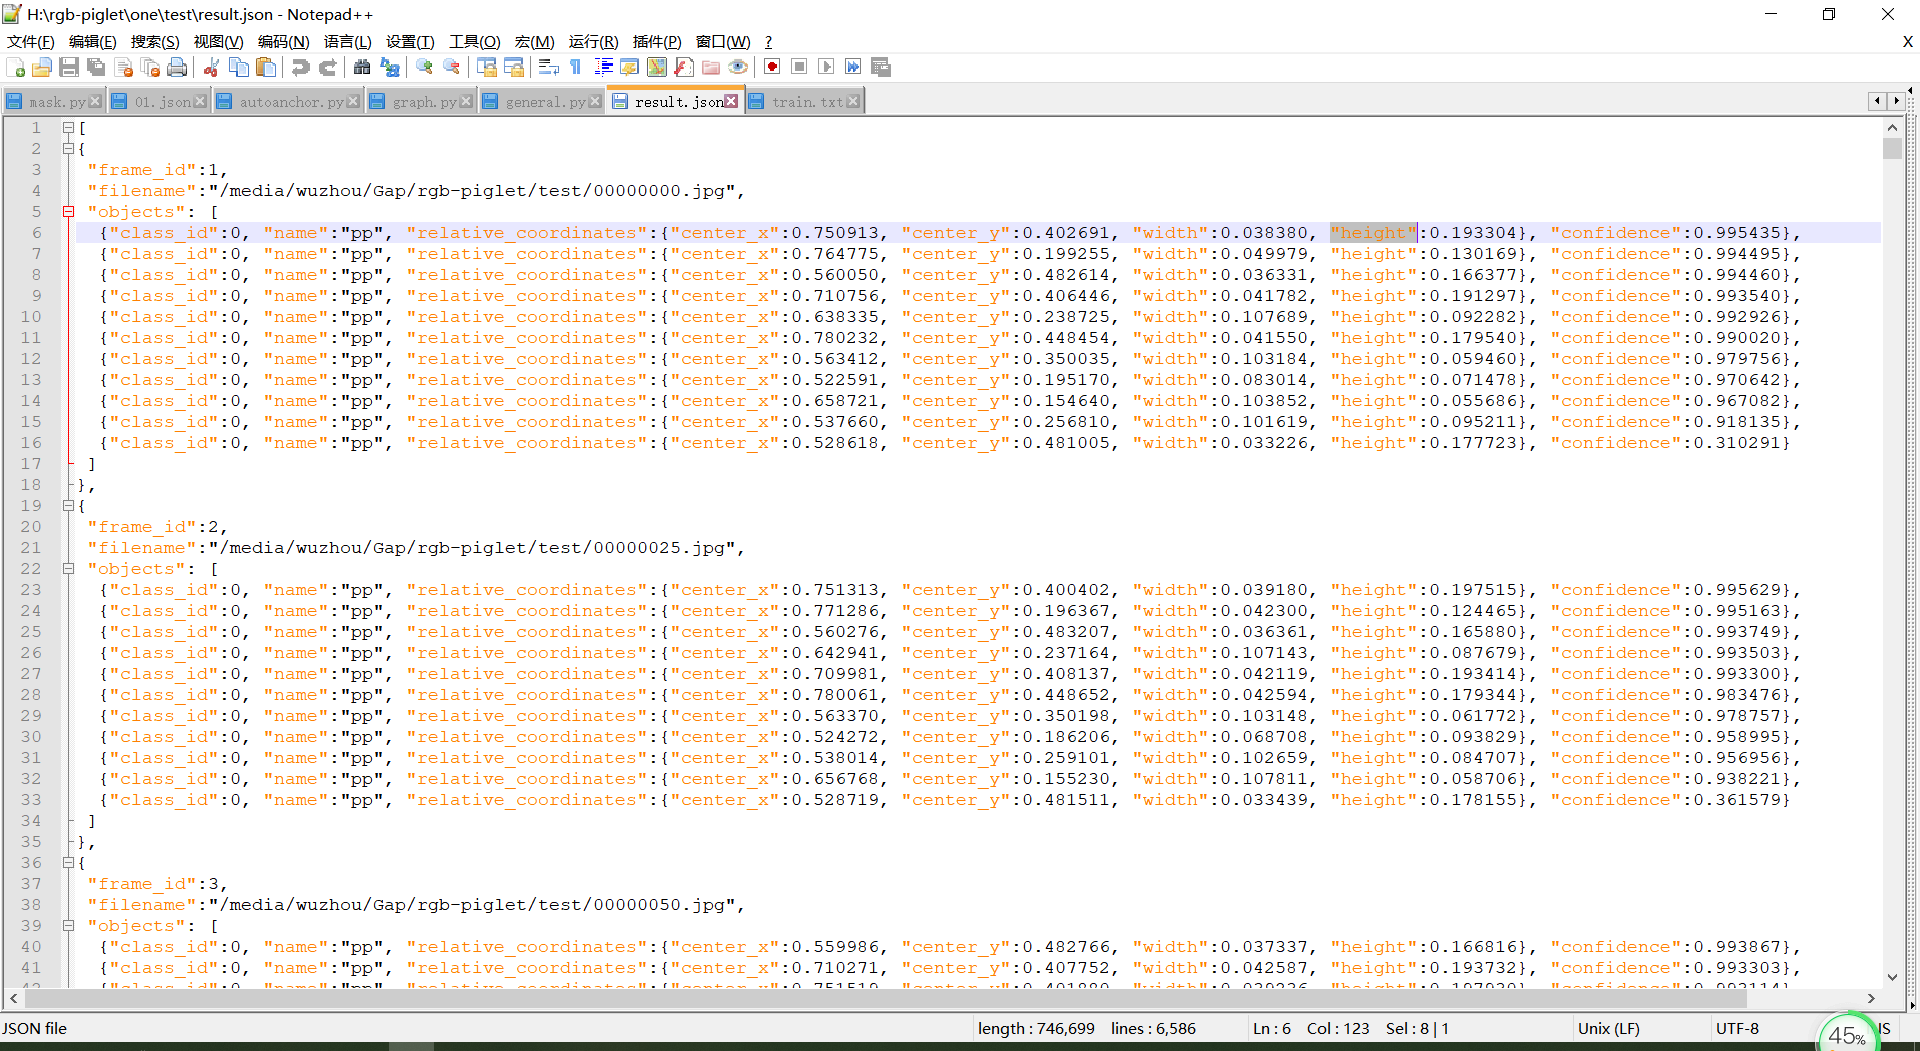Viewport: 1920px width, 1051px height.
Task: Collapse the objects array on line 5
Action: tap(68, 211)
